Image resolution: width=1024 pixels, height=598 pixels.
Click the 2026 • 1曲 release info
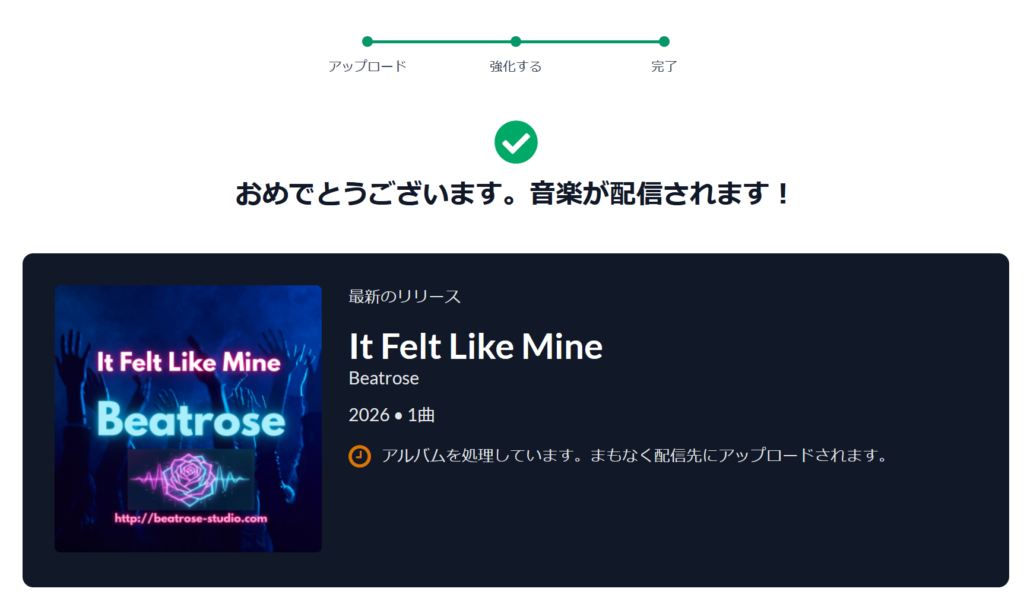coord(392,415)
